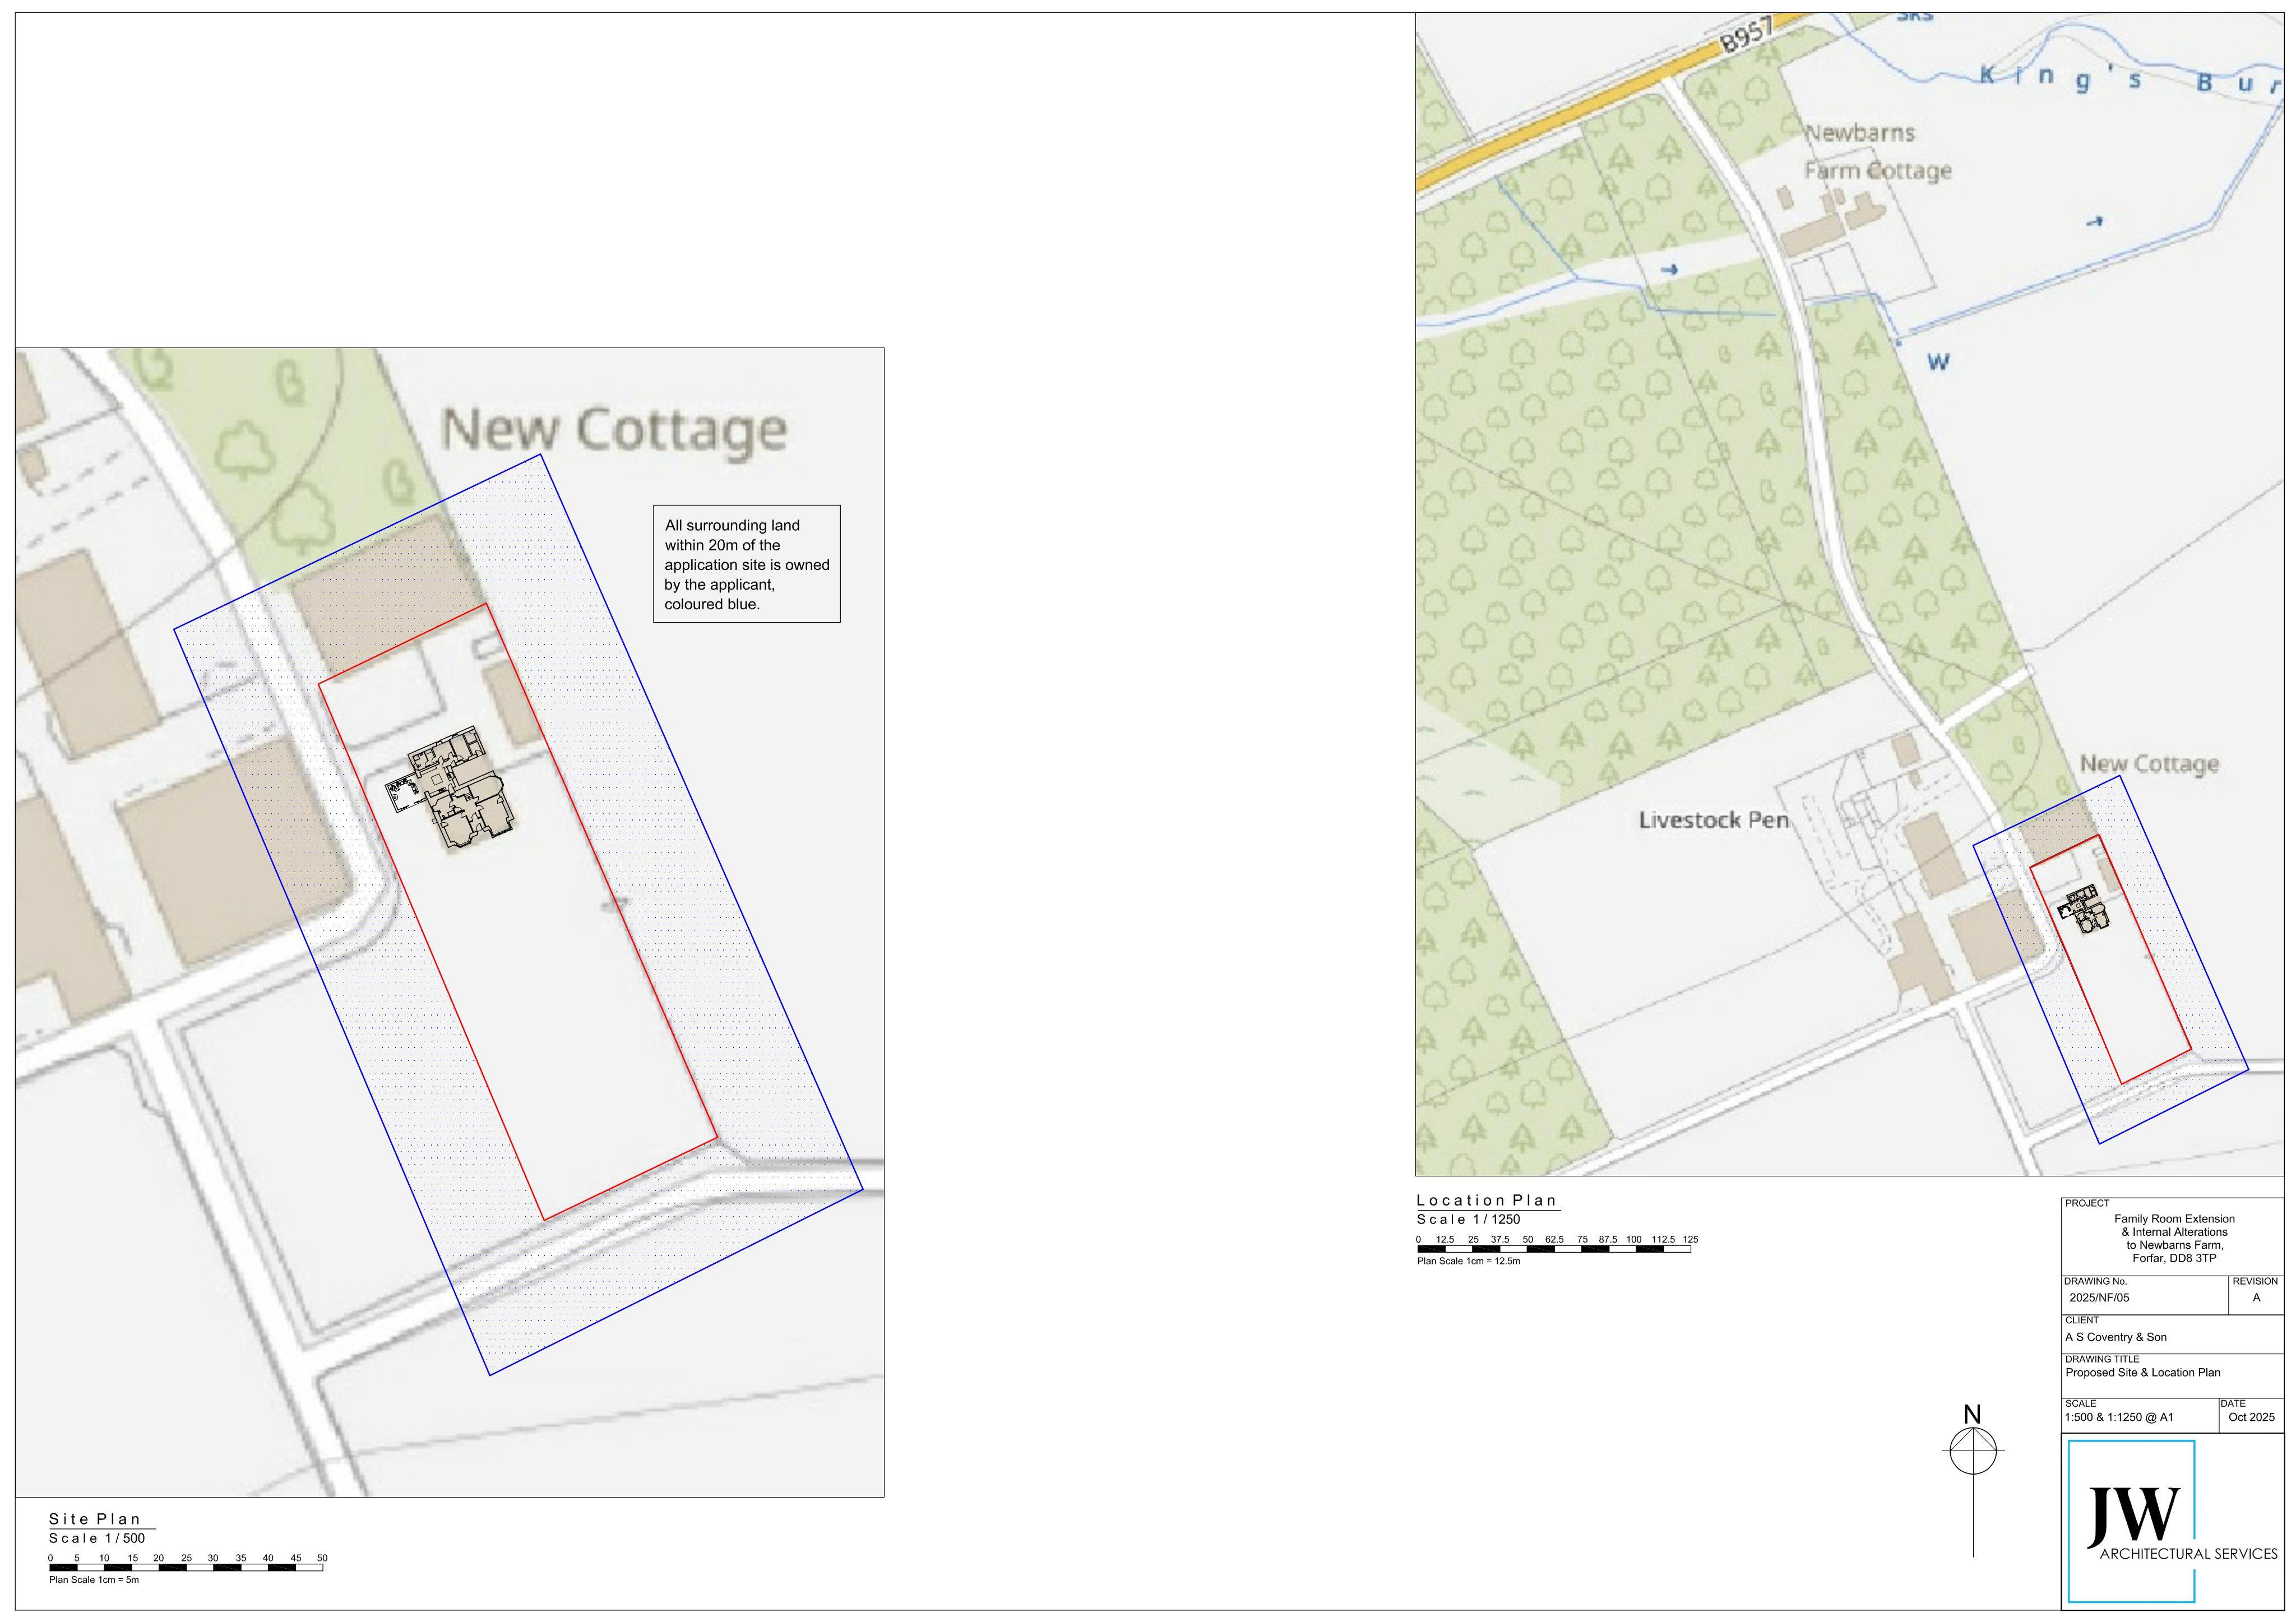The image size is (2296, 1622).
Task: Click the 'DRAWING TITLE' field heading
Action: coord(2102,1360)
